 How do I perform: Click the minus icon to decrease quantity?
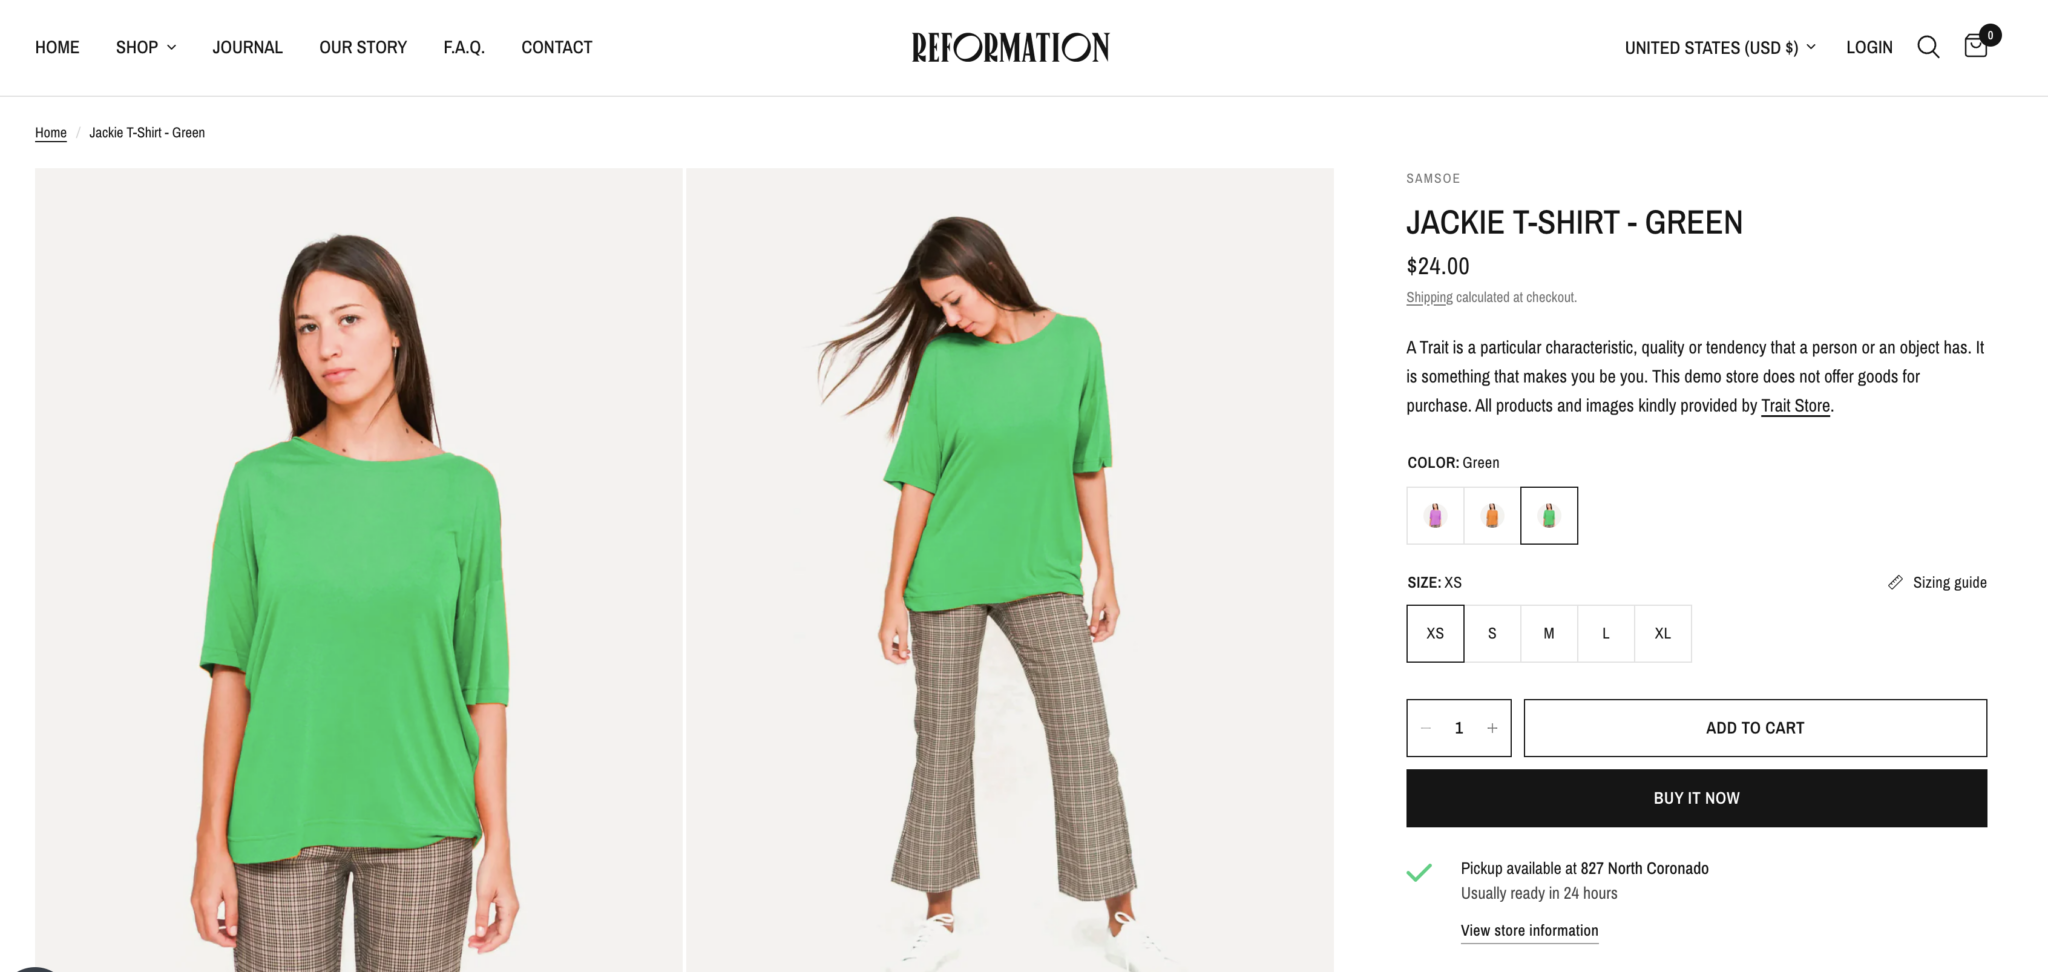pyautogui.click(x=1424, y=728)
